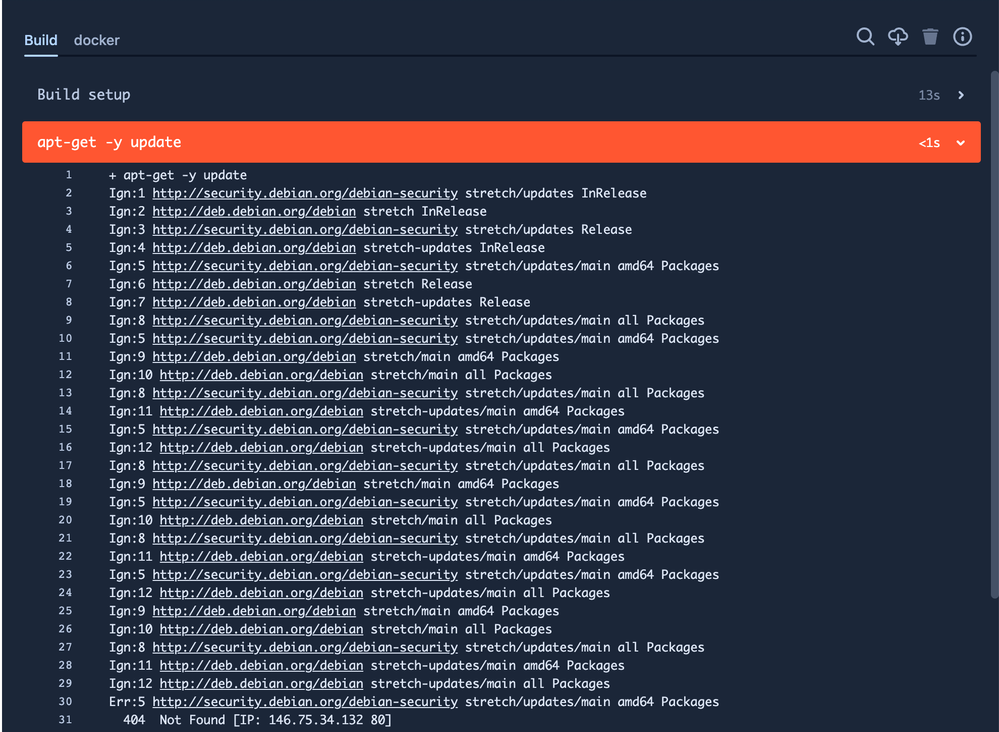Click the '+ apt-get -y update' command line

(x=178, y=175)
